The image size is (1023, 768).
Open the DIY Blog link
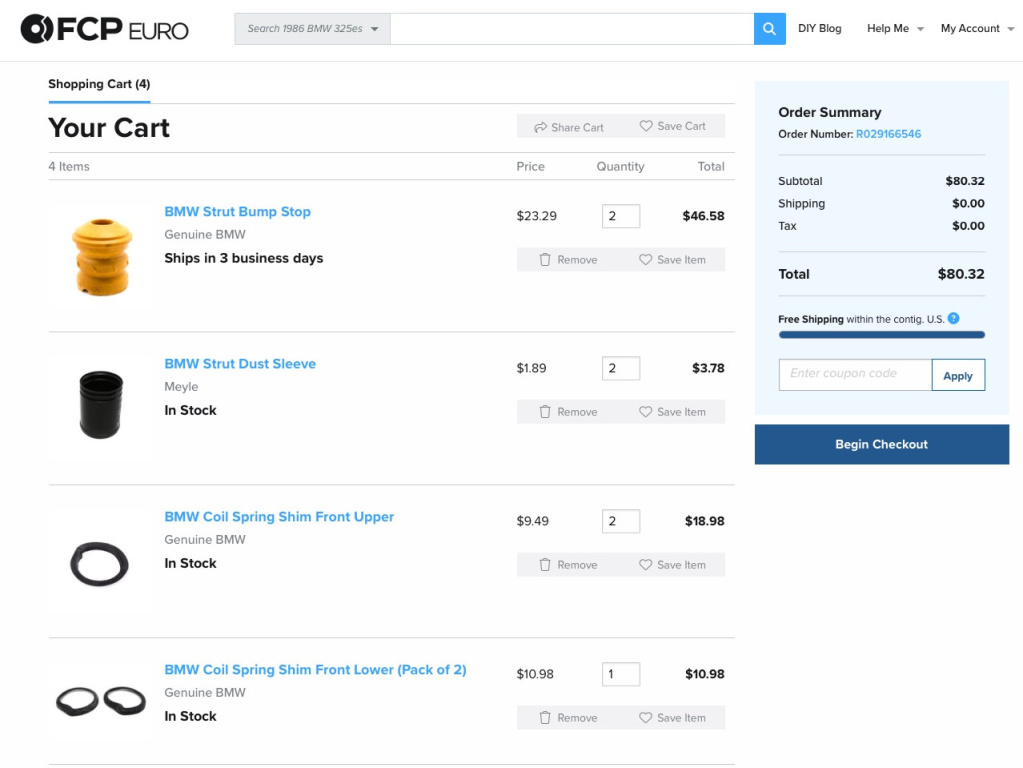coord(819,29)
